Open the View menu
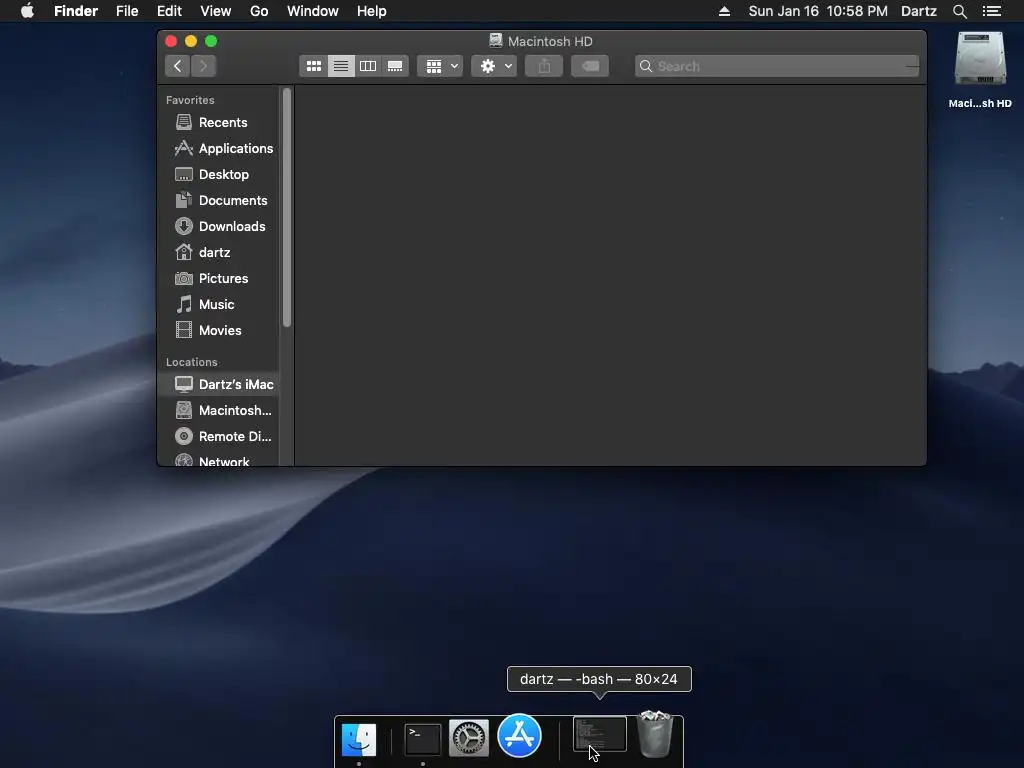 point(216,11)
